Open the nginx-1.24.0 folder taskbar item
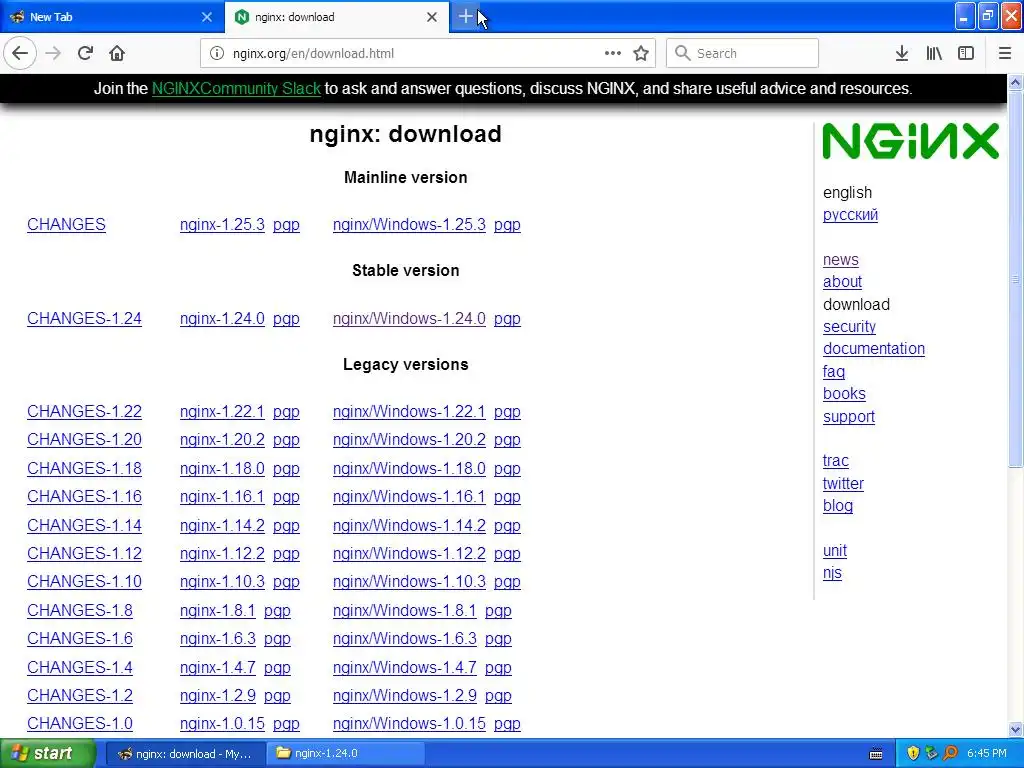Screen dimensions: 1024x768 (345, 753)
